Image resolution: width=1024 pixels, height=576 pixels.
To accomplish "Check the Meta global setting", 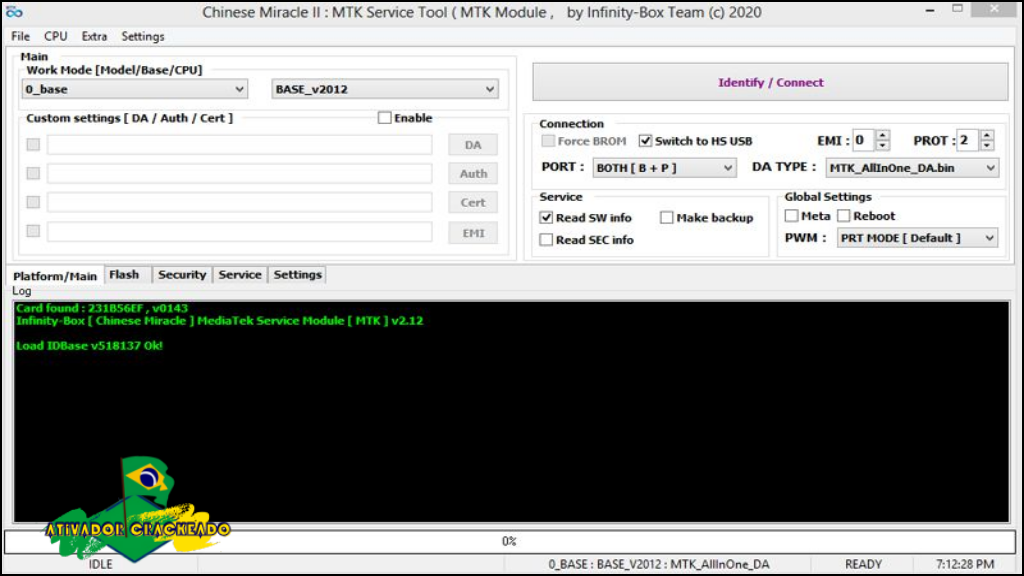I will click(792, 216).
